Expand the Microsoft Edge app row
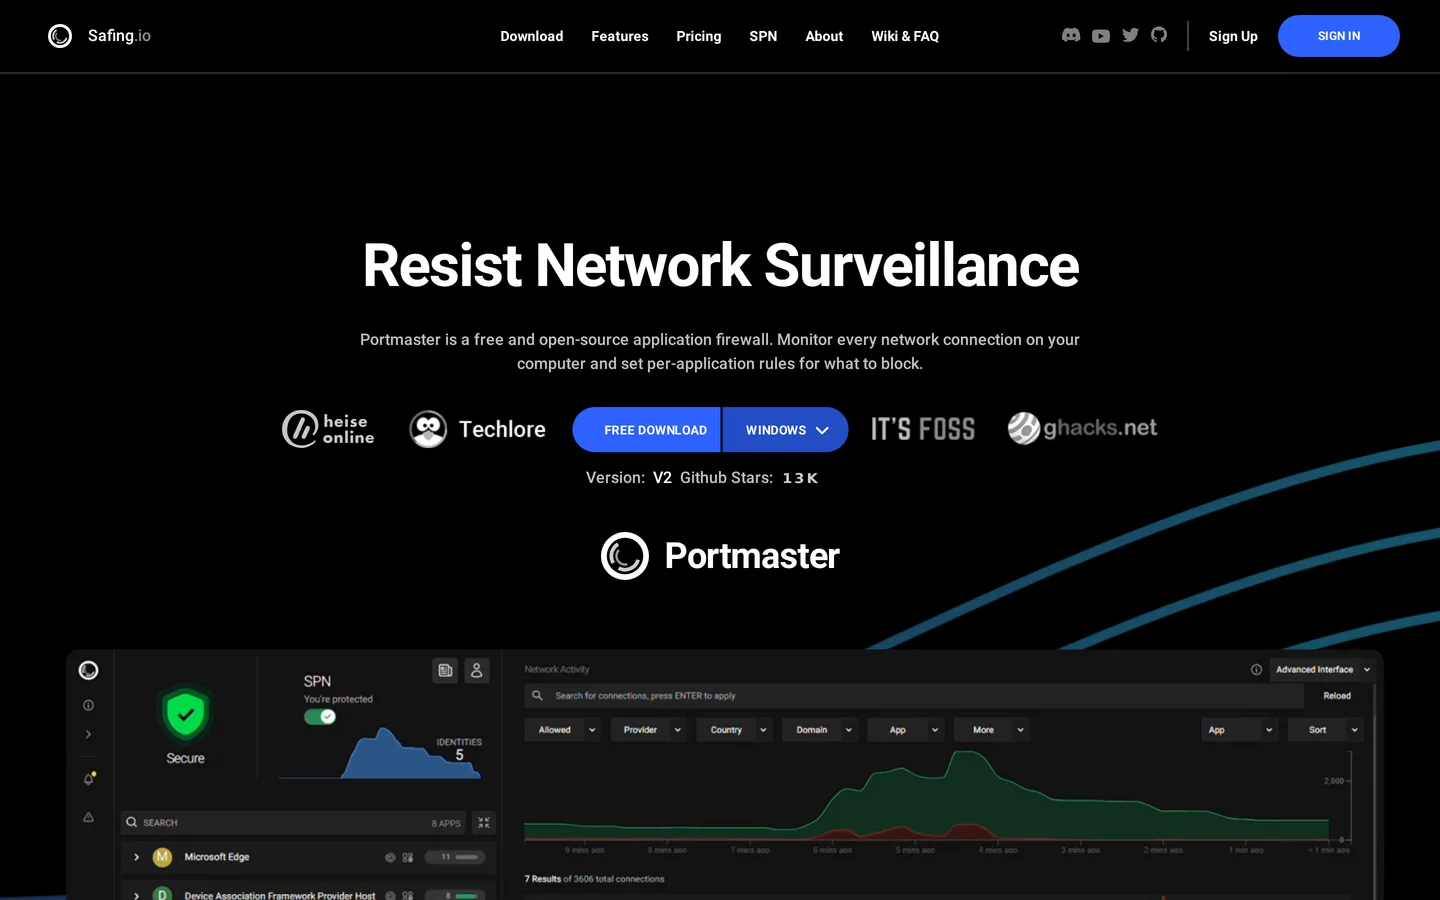This screenshot has height=900, width=1440. 137,857
